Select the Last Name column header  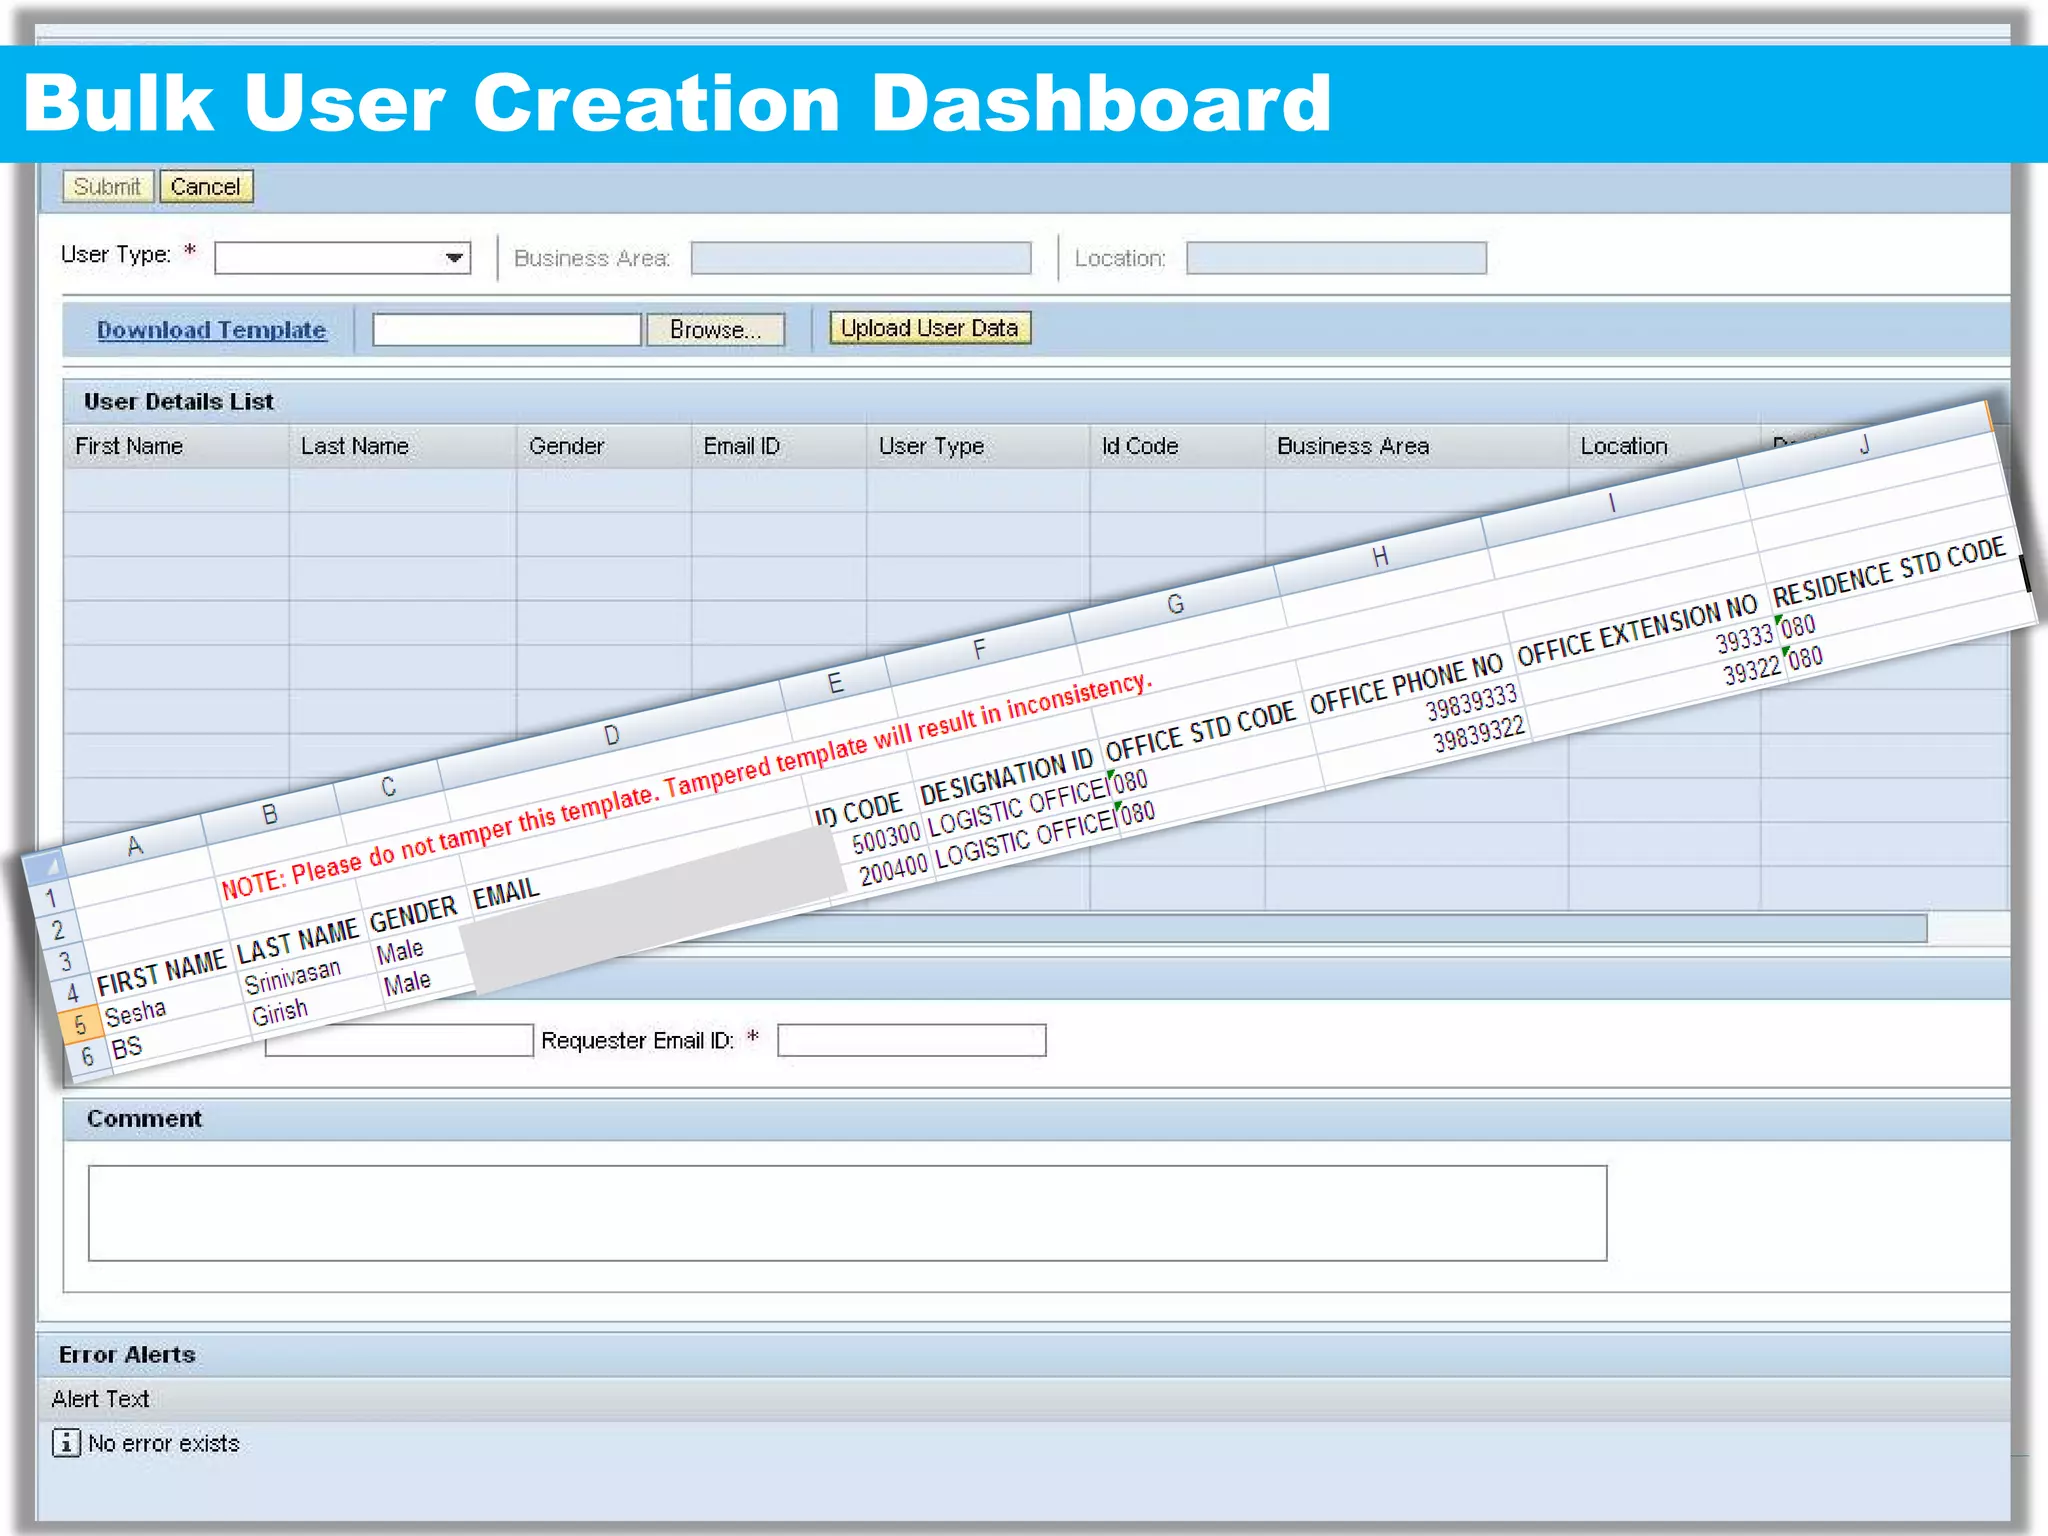click(x=403, y=446)
